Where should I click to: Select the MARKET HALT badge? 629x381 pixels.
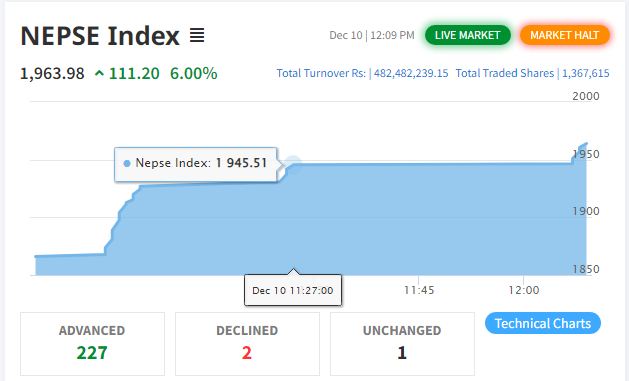565,35
